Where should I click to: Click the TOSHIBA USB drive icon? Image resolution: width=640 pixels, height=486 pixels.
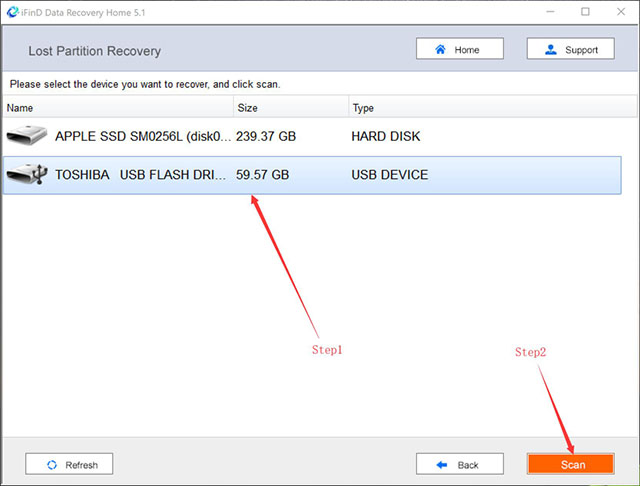click(x=27, y=174)
